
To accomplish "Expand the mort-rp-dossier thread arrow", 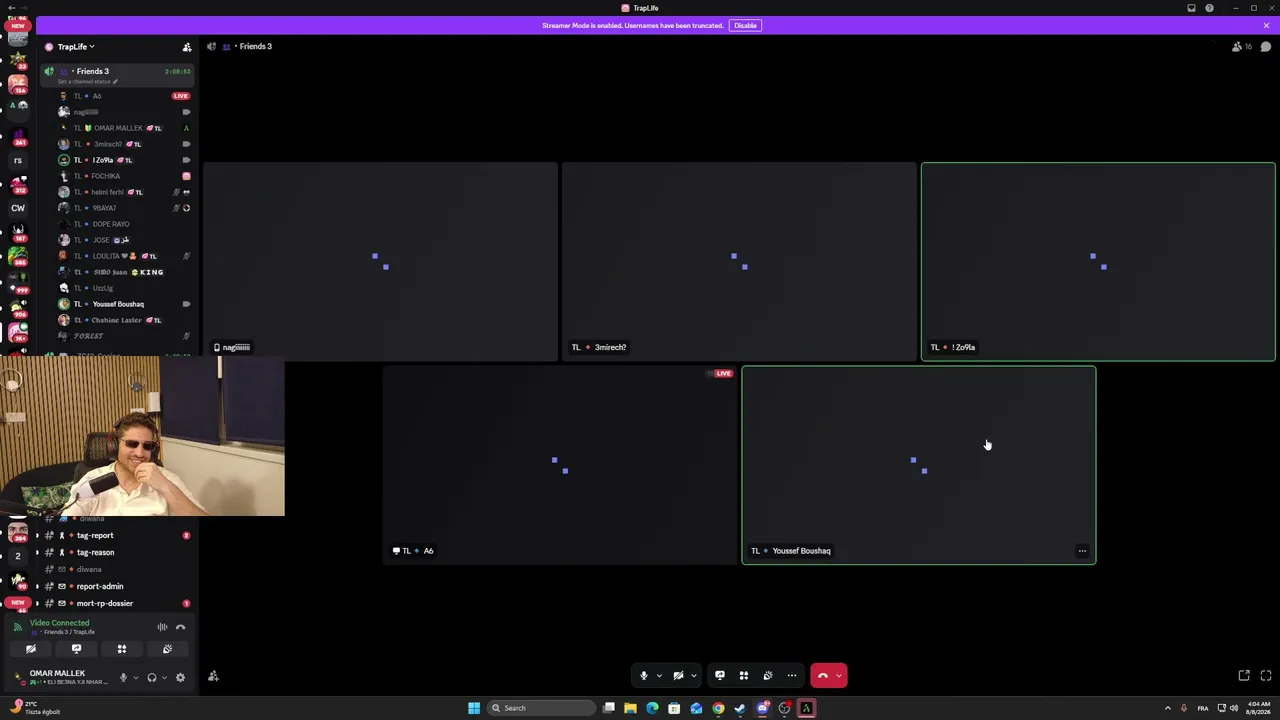I will point(37,603).
